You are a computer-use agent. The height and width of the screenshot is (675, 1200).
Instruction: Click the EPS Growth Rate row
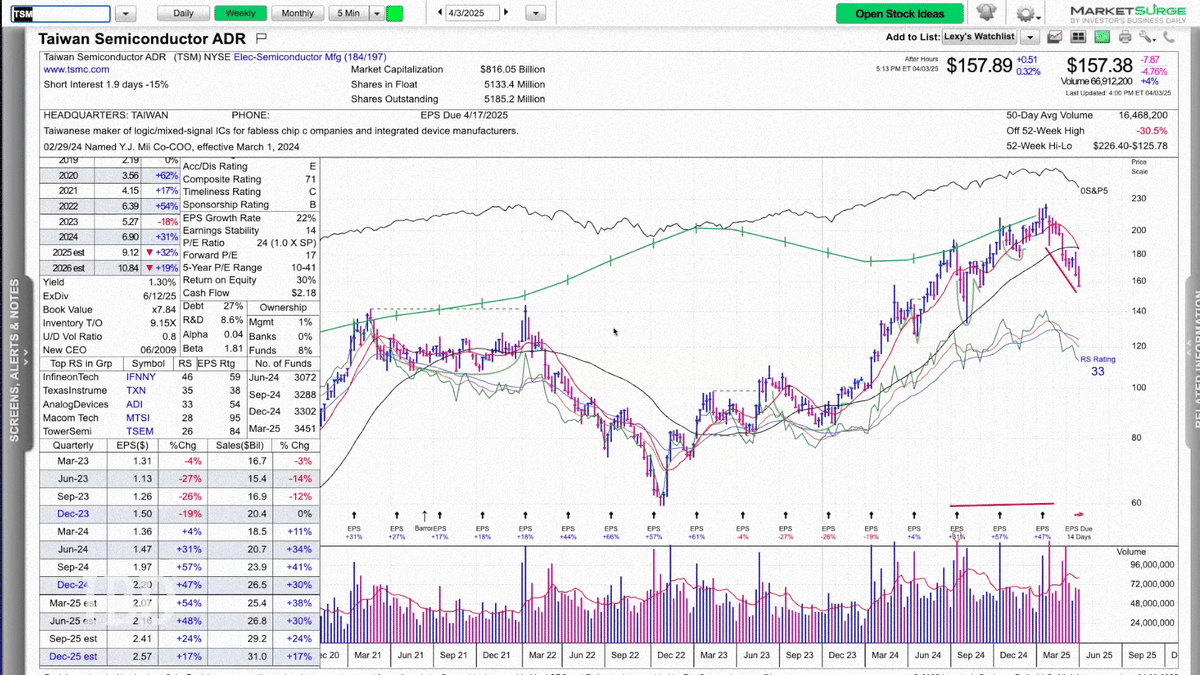(x=250, y=218)
